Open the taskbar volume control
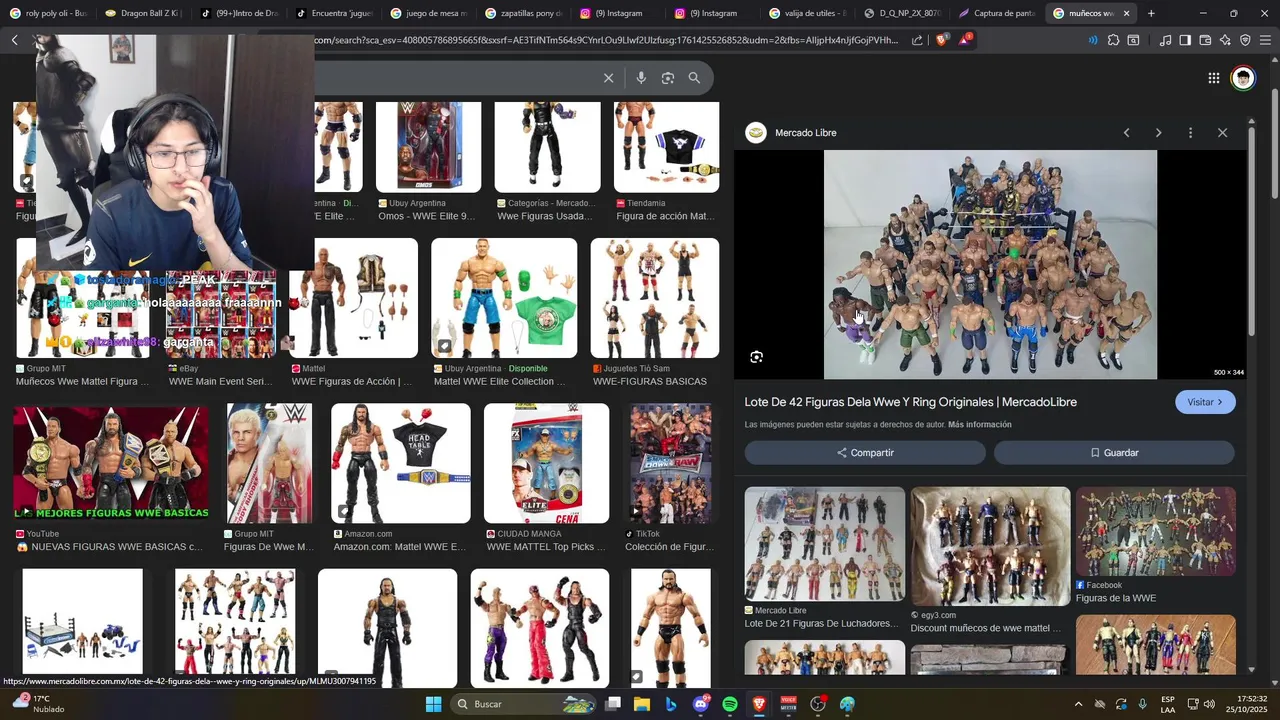 [x=1209, y=704]
